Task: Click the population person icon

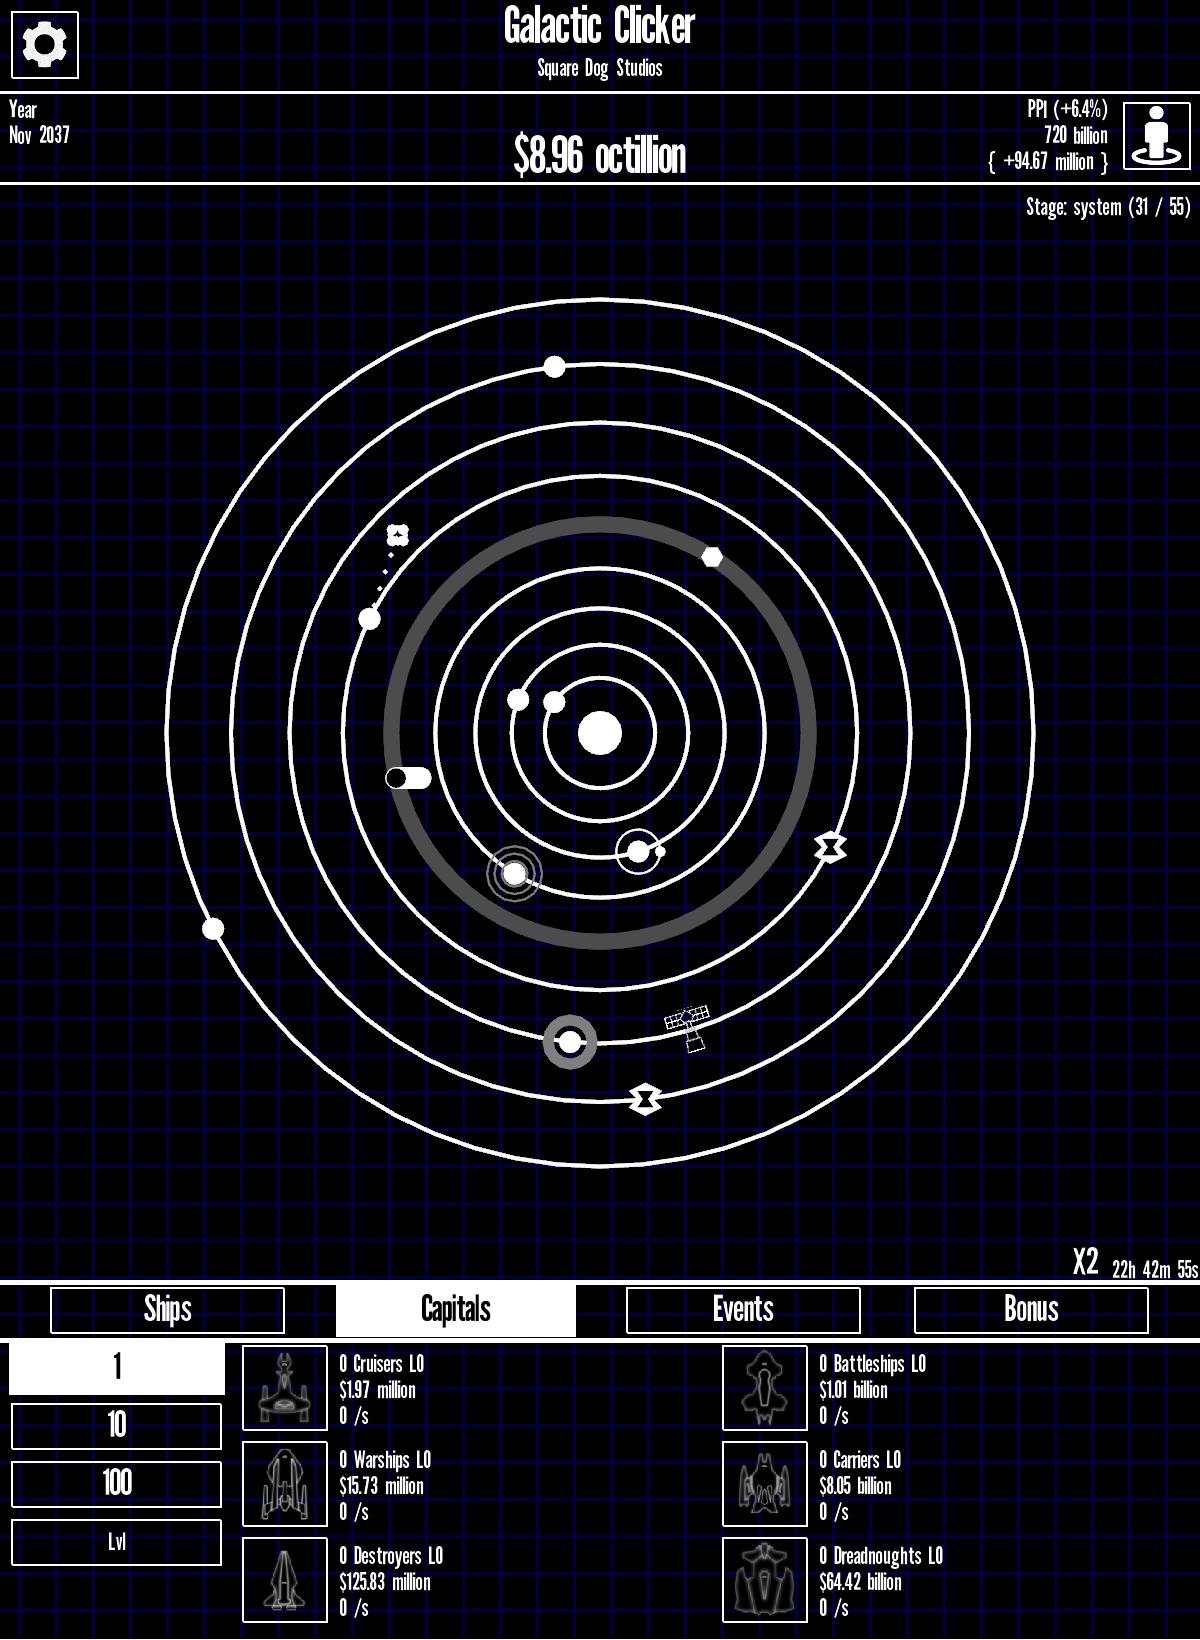Action: click(x=1157, y=136)
